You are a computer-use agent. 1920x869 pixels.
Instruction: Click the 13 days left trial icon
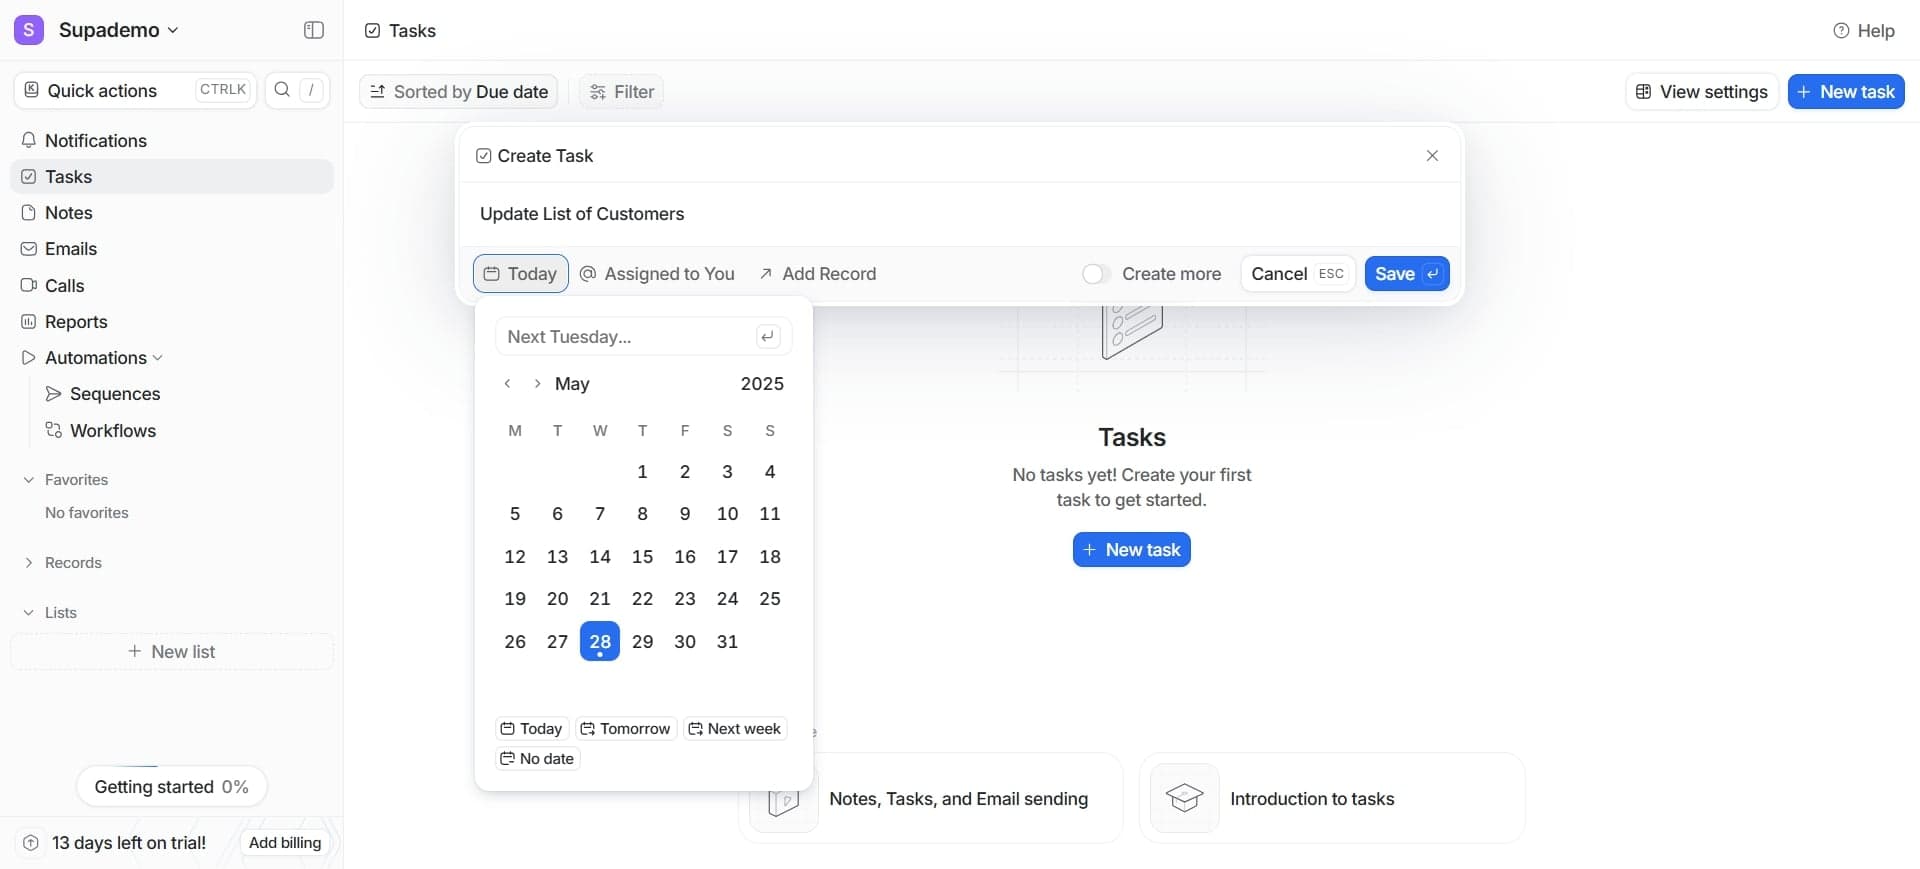tap(31, 843)
